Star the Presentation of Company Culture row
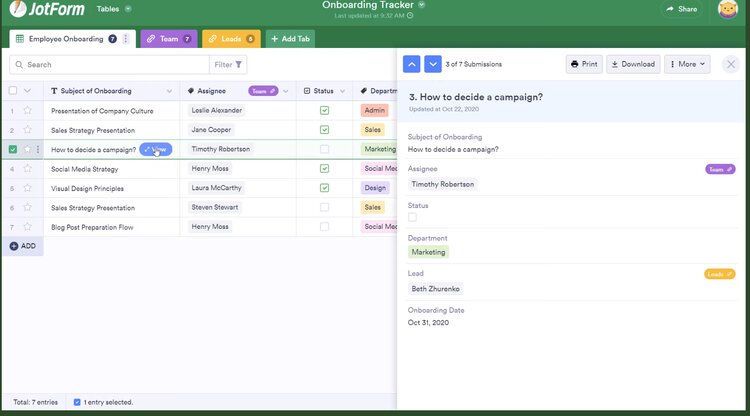Image resolution: width=750 pixels, height=416 pixels. (28, 110)
